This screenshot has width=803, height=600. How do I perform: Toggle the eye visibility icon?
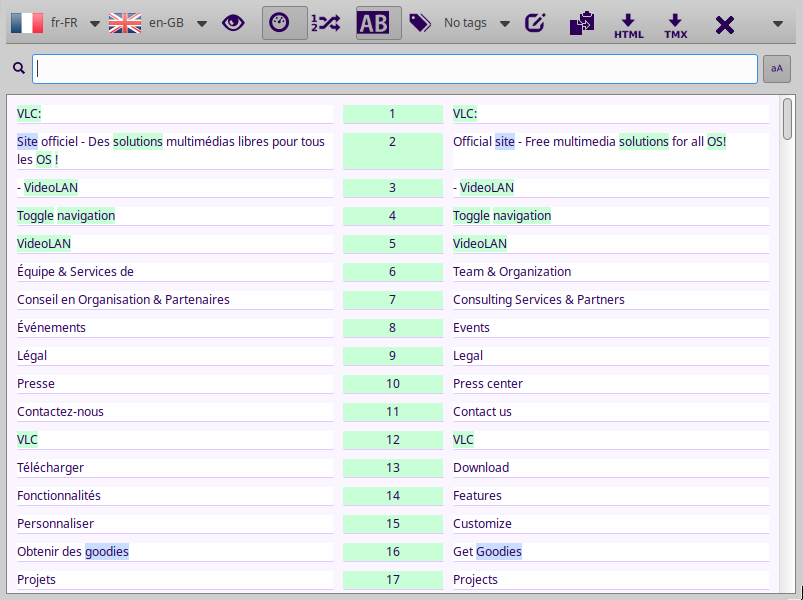pos(233,23)
